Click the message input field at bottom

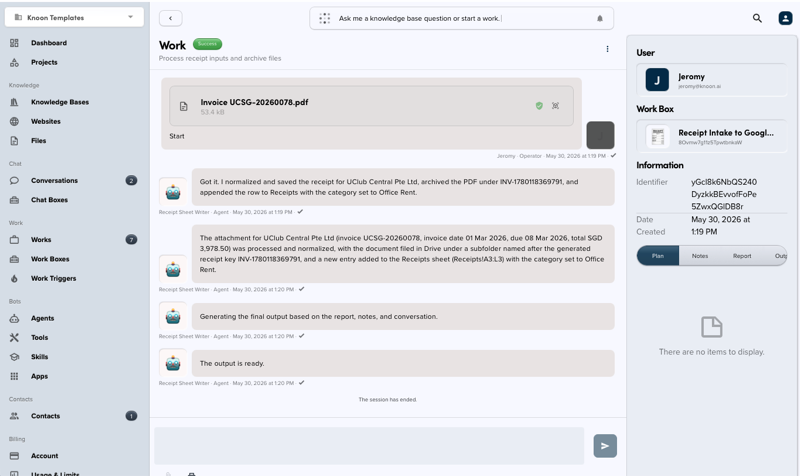369,446
